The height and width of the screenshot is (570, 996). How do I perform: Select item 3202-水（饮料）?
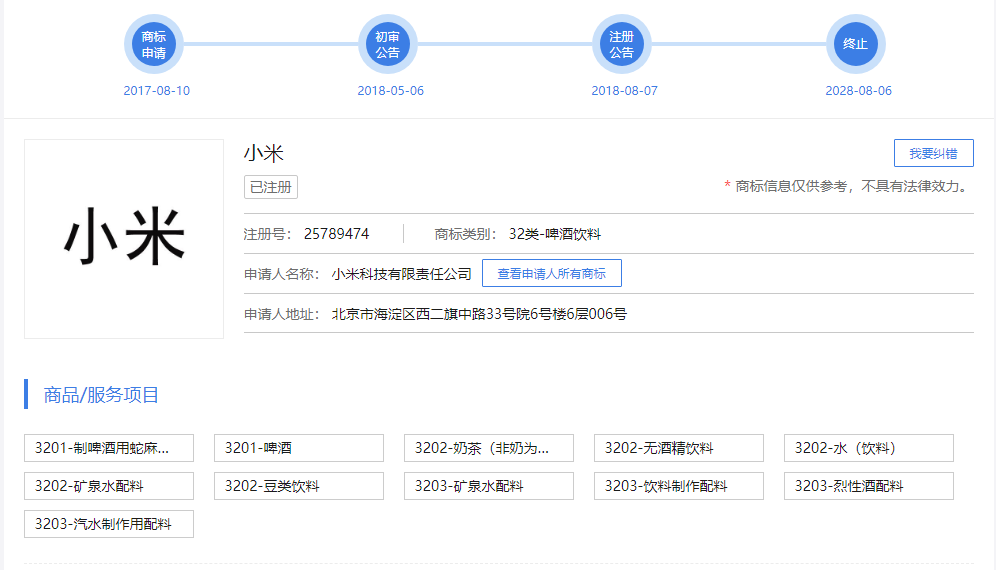[868, 448]
